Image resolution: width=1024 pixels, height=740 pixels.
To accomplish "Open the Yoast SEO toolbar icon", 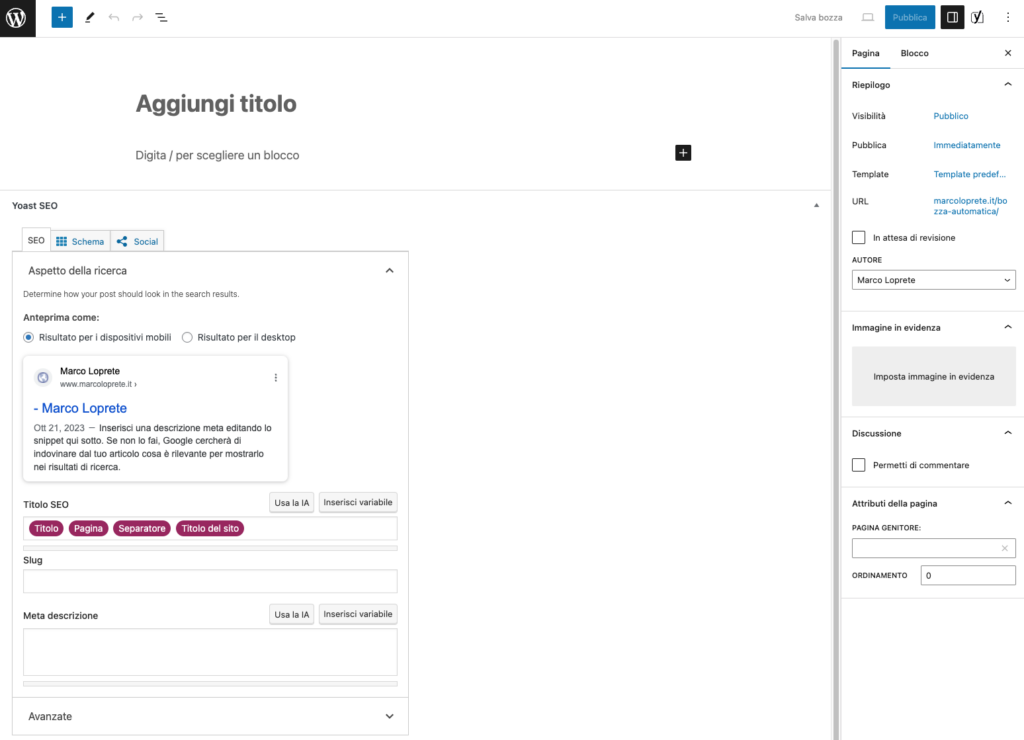I will point(978,18).
